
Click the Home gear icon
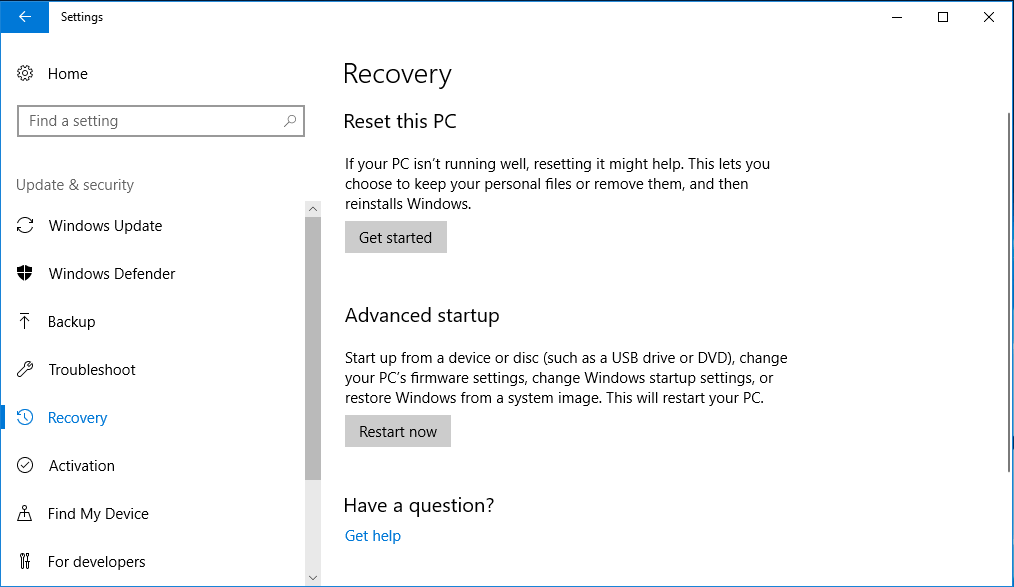(25, 73)
